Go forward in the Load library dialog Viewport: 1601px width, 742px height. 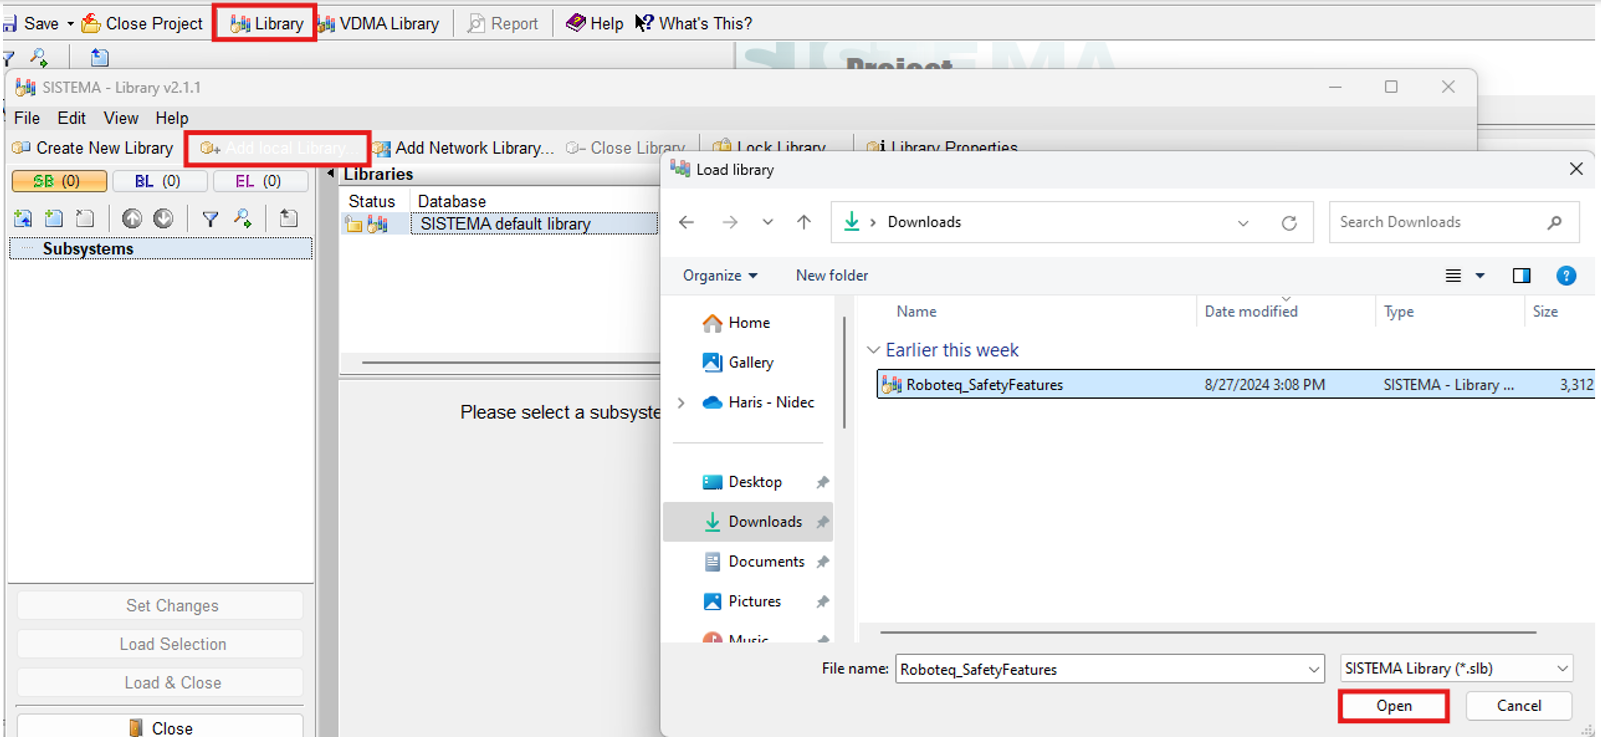(x=730, y=222)
